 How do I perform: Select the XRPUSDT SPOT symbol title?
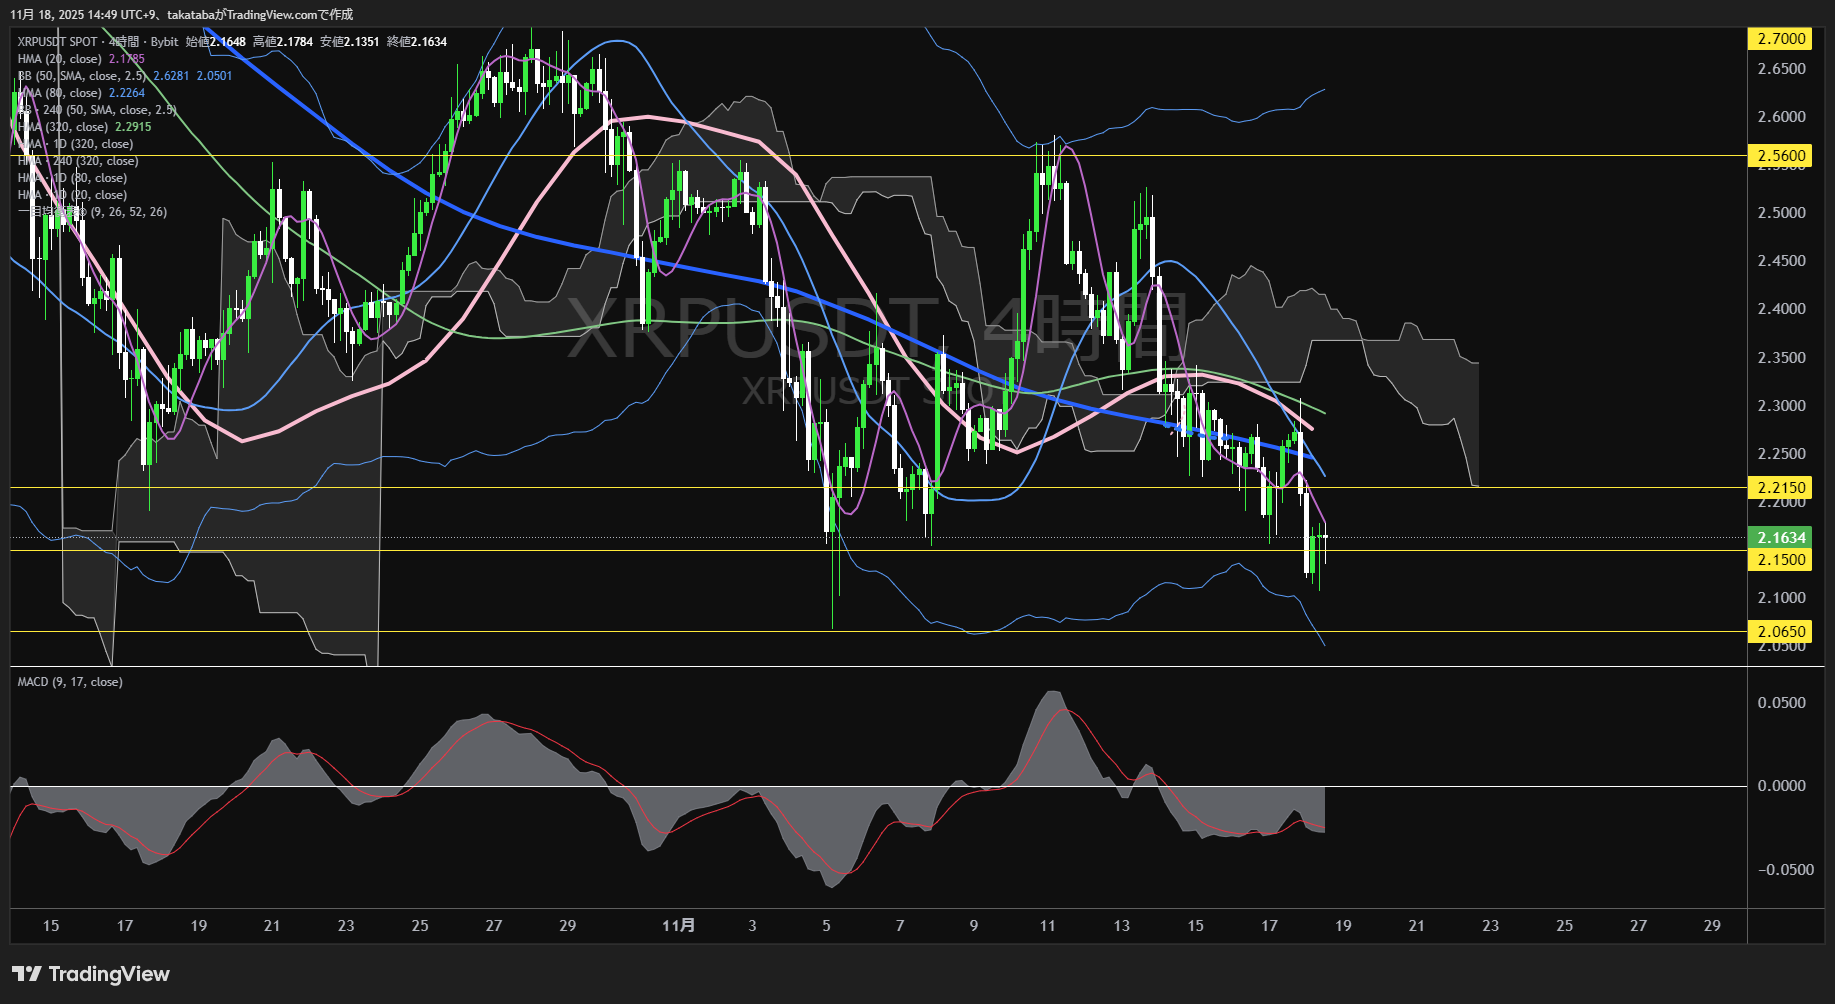coord(58,42)
